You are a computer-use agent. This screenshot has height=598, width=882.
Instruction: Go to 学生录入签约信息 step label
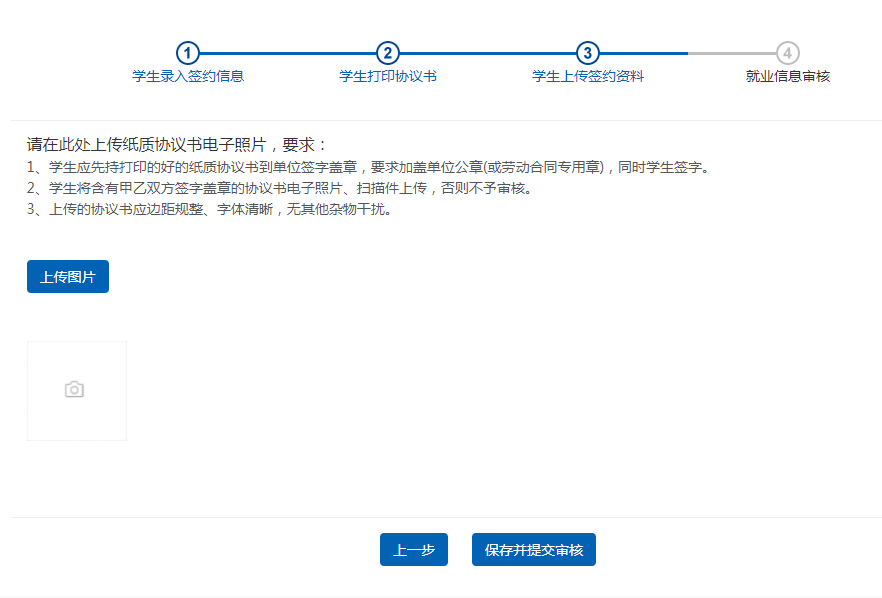coord(188,76)
